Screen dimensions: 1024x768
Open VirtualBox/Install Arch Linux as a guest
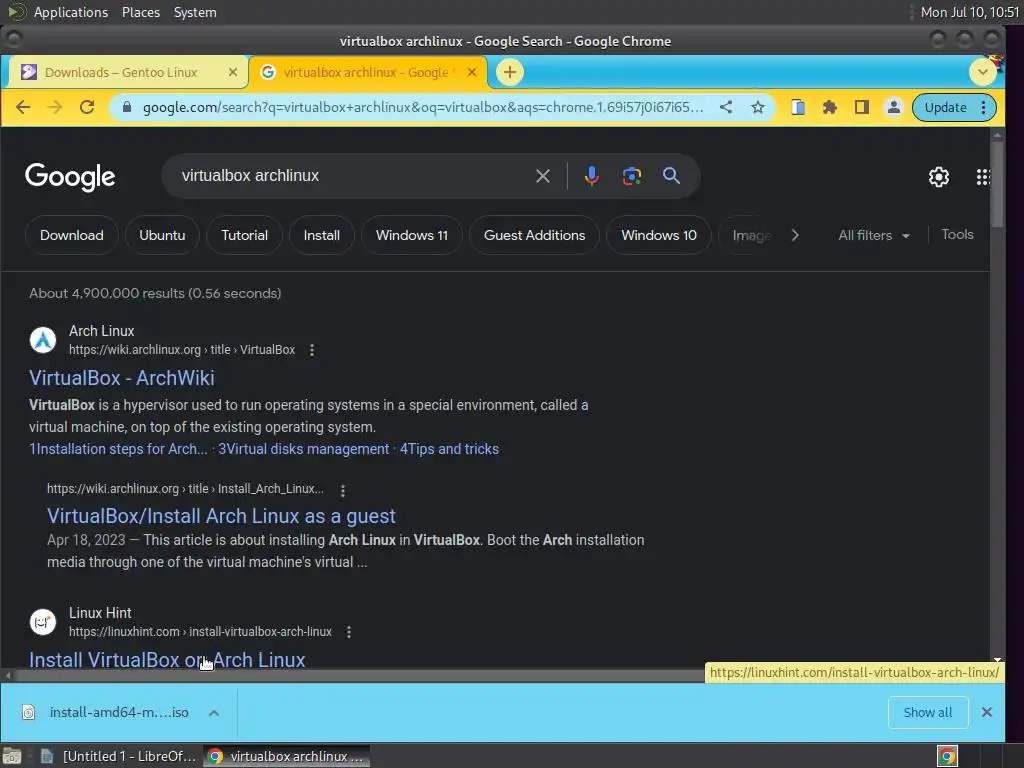[x=221, y=516]
